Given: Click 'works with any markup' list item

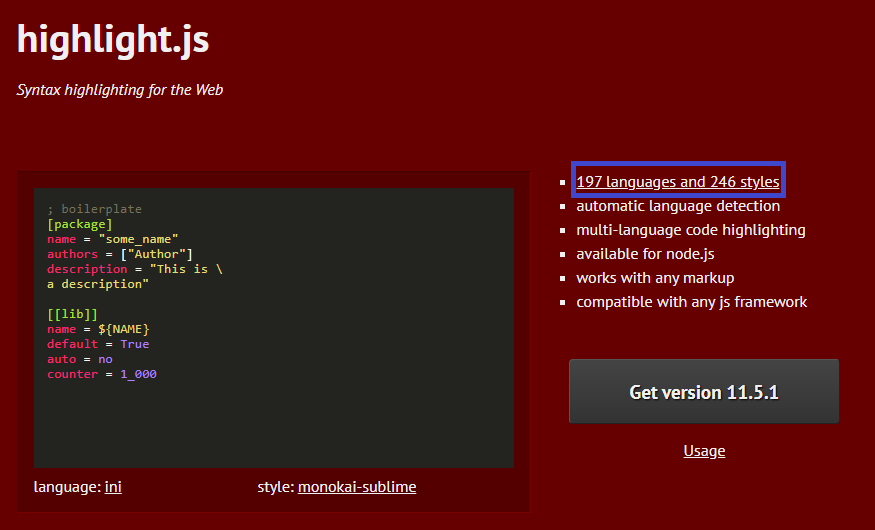Looking at the screenshot, I should click(655, 278).
